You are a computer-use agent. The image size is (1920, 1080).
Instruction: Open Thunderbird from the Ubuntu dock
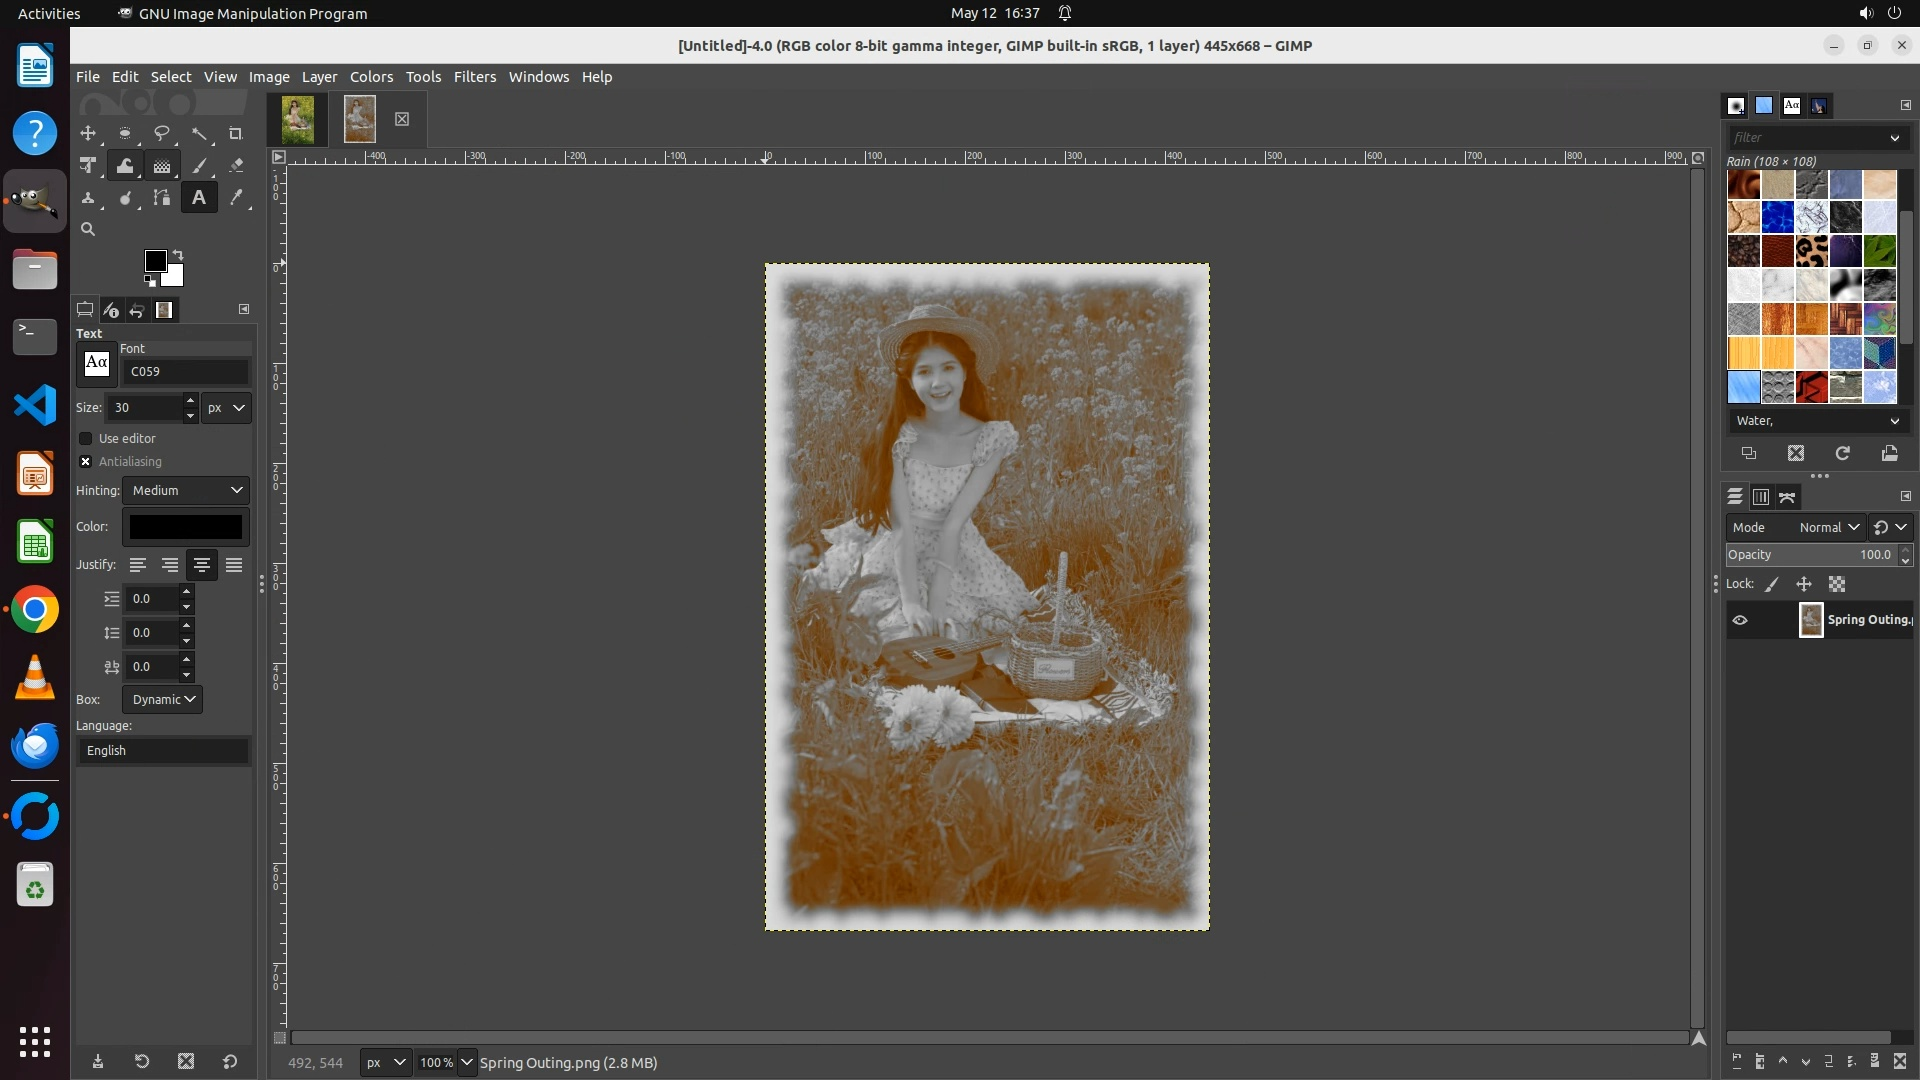35,747
